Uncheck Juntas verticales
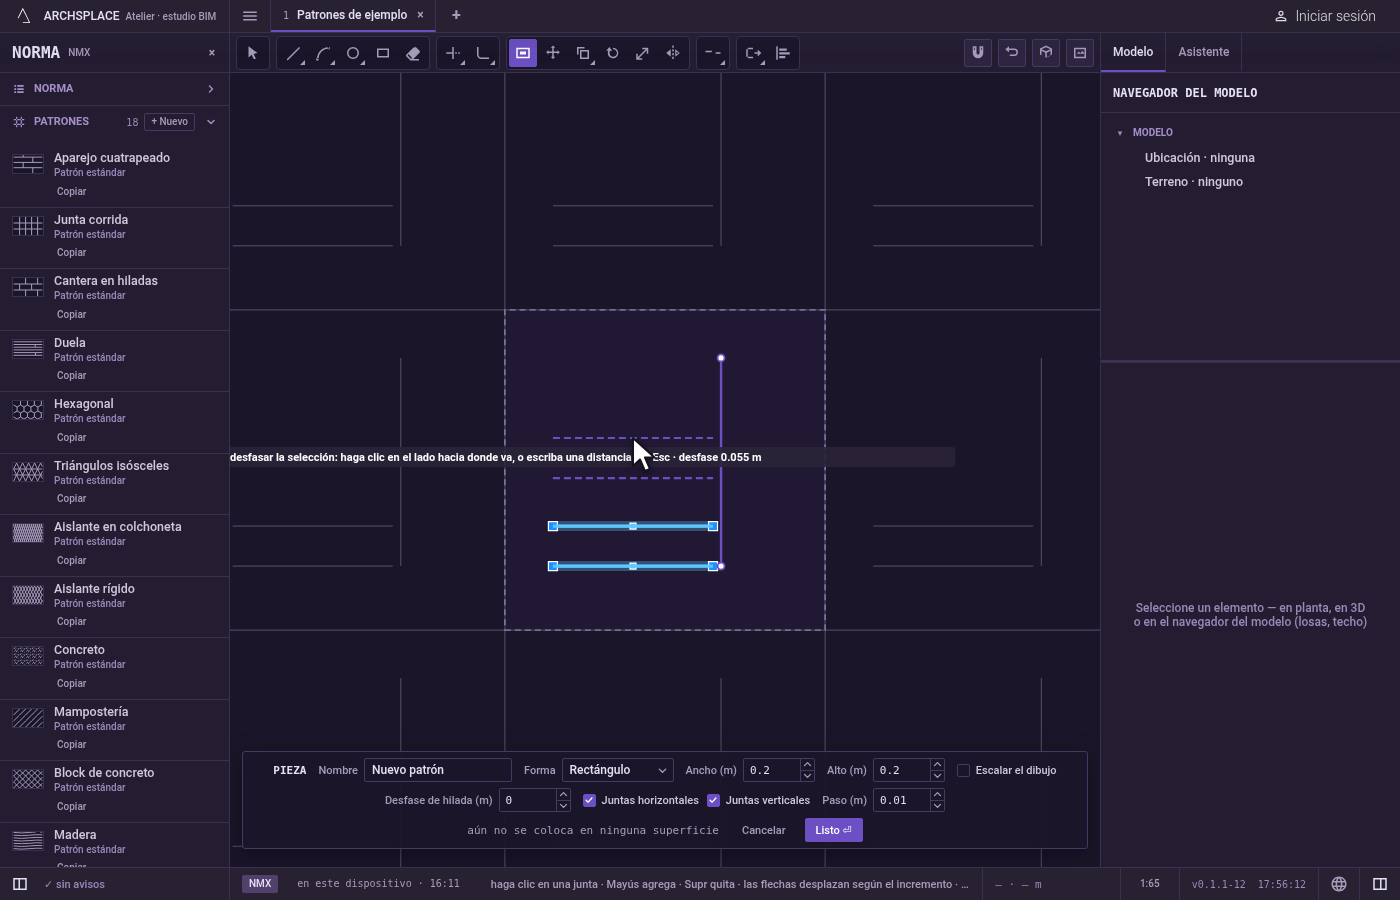1400x900 pixels. (x=713, y=800)
